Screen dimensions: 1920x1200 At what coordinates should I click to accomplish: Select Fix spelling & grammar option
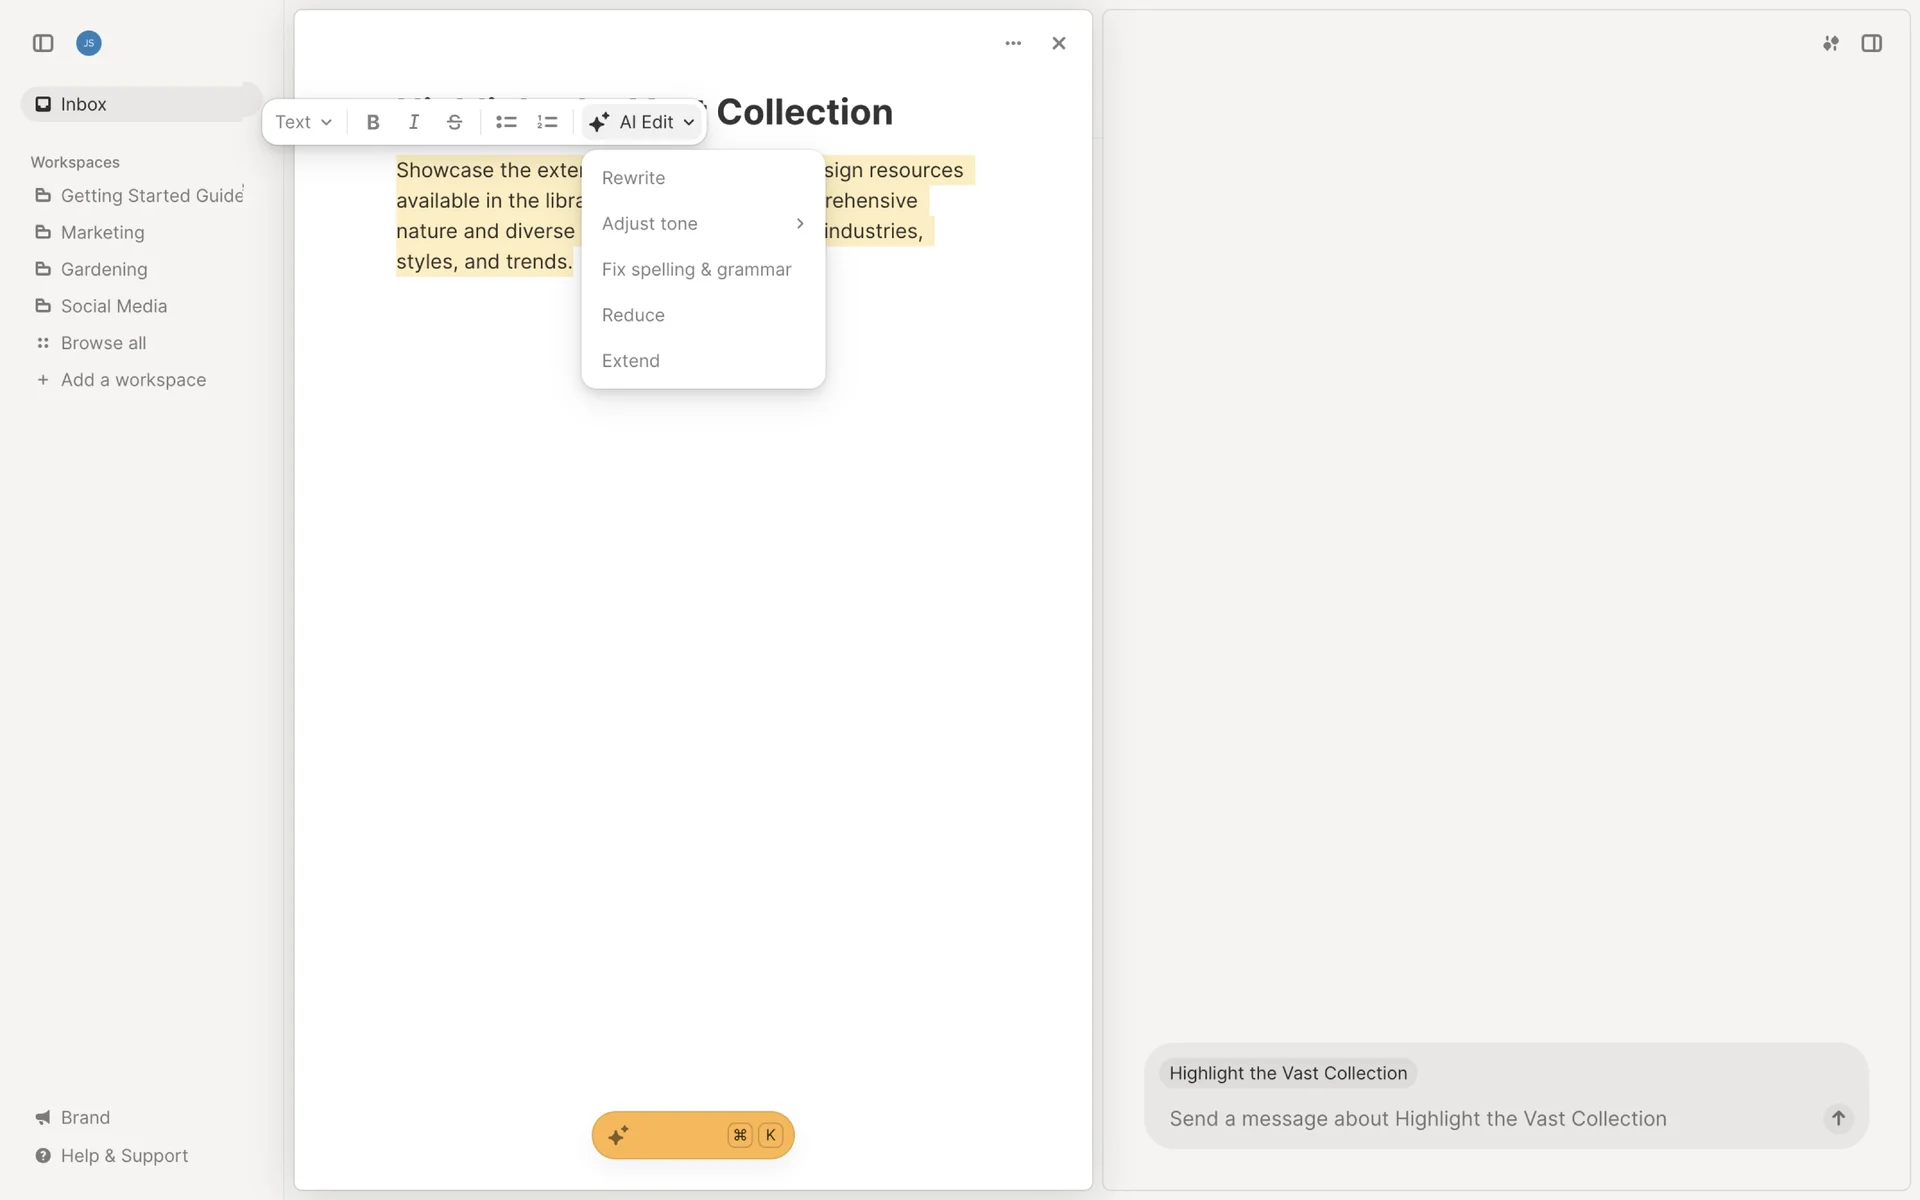pyautogui.click(x=696, y=270)
